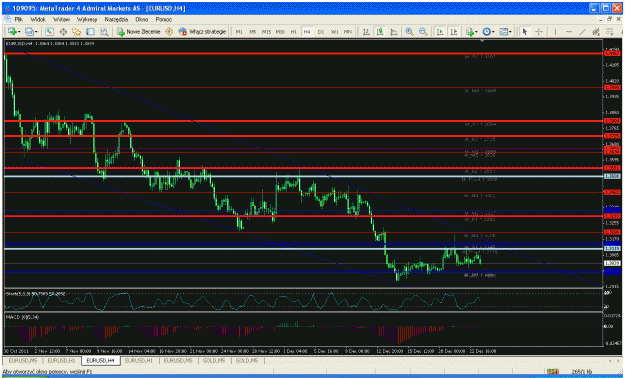Display chart as candlesticks

point(380,32)
